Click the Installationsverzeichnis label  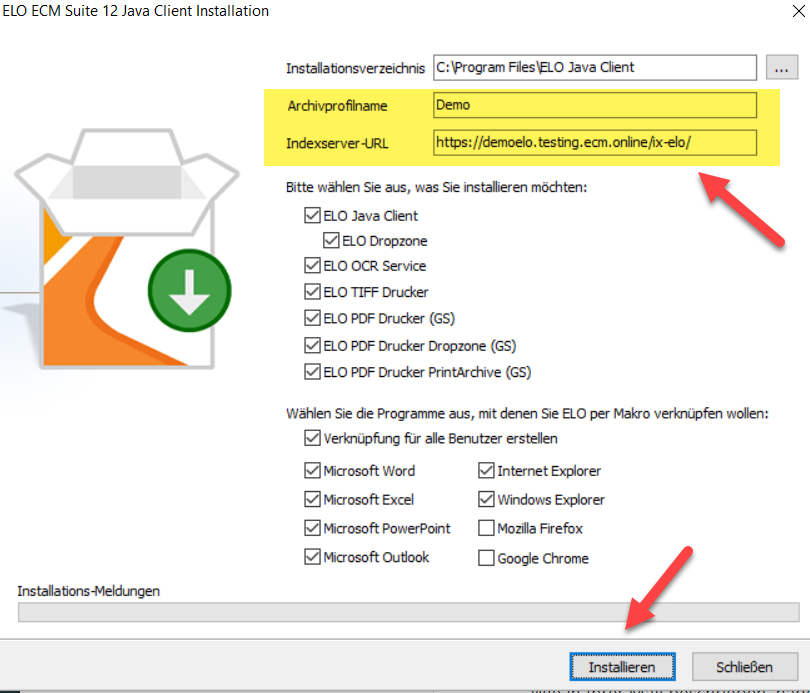[355, 68]
